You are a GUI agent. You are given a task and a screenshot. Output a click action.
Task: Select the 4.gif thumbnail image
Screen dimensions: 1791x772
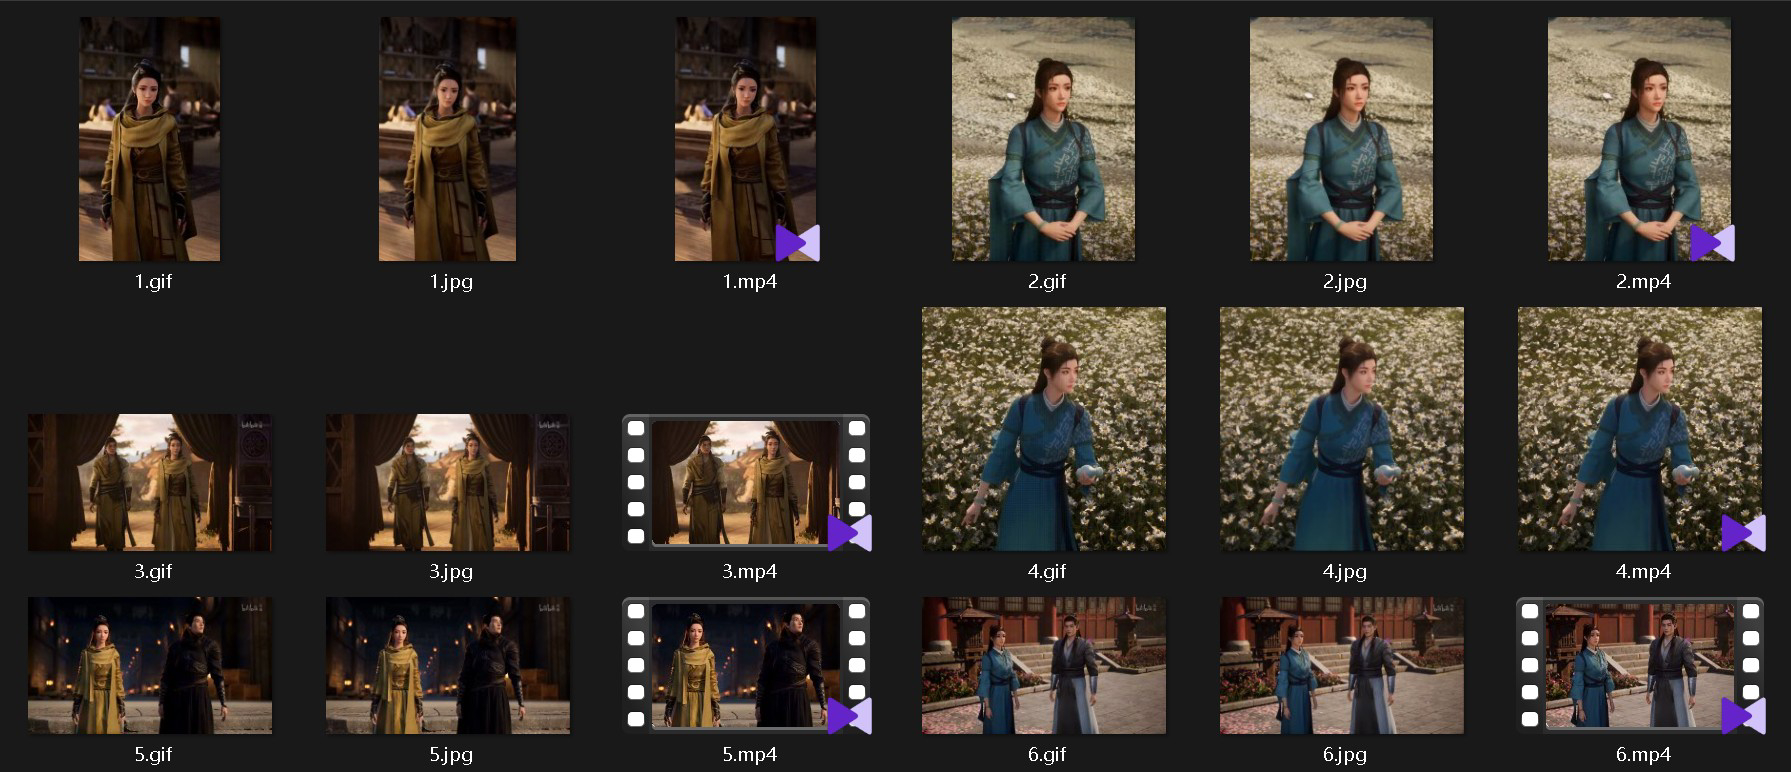(x=1044, y=429)
